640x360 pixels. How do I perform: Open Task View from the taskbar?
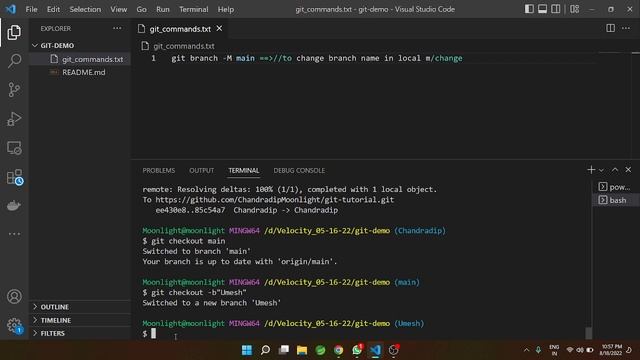284,350
